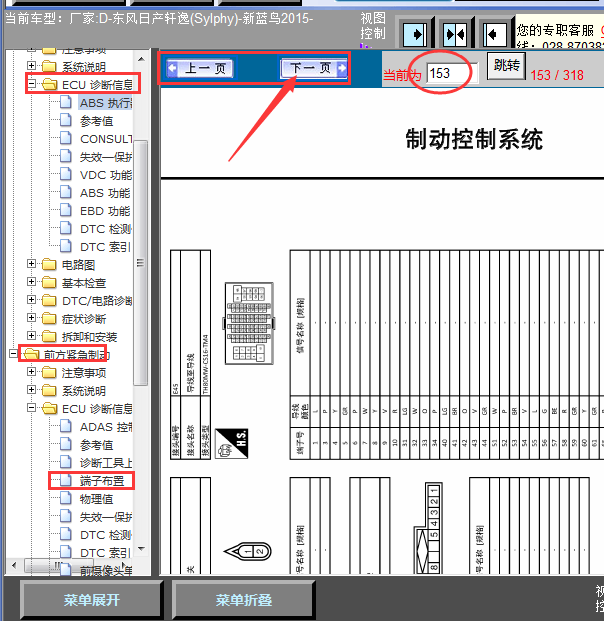Expand the 基本检查 folder
This screenshot has height=621, width=604.
pos(31,282)
